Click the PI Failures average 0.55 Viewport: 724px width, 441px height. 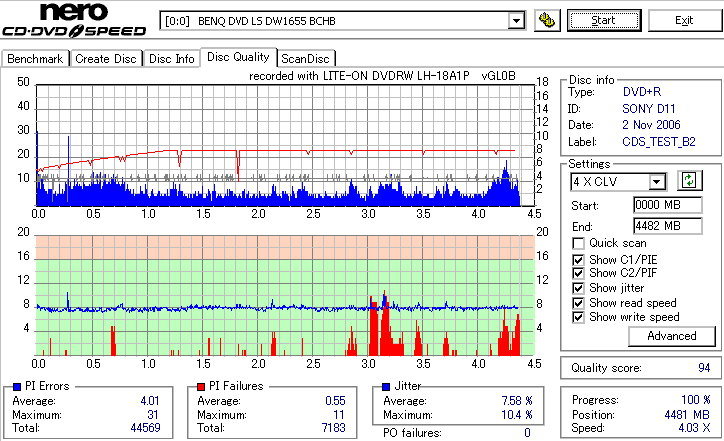(335, 401)
